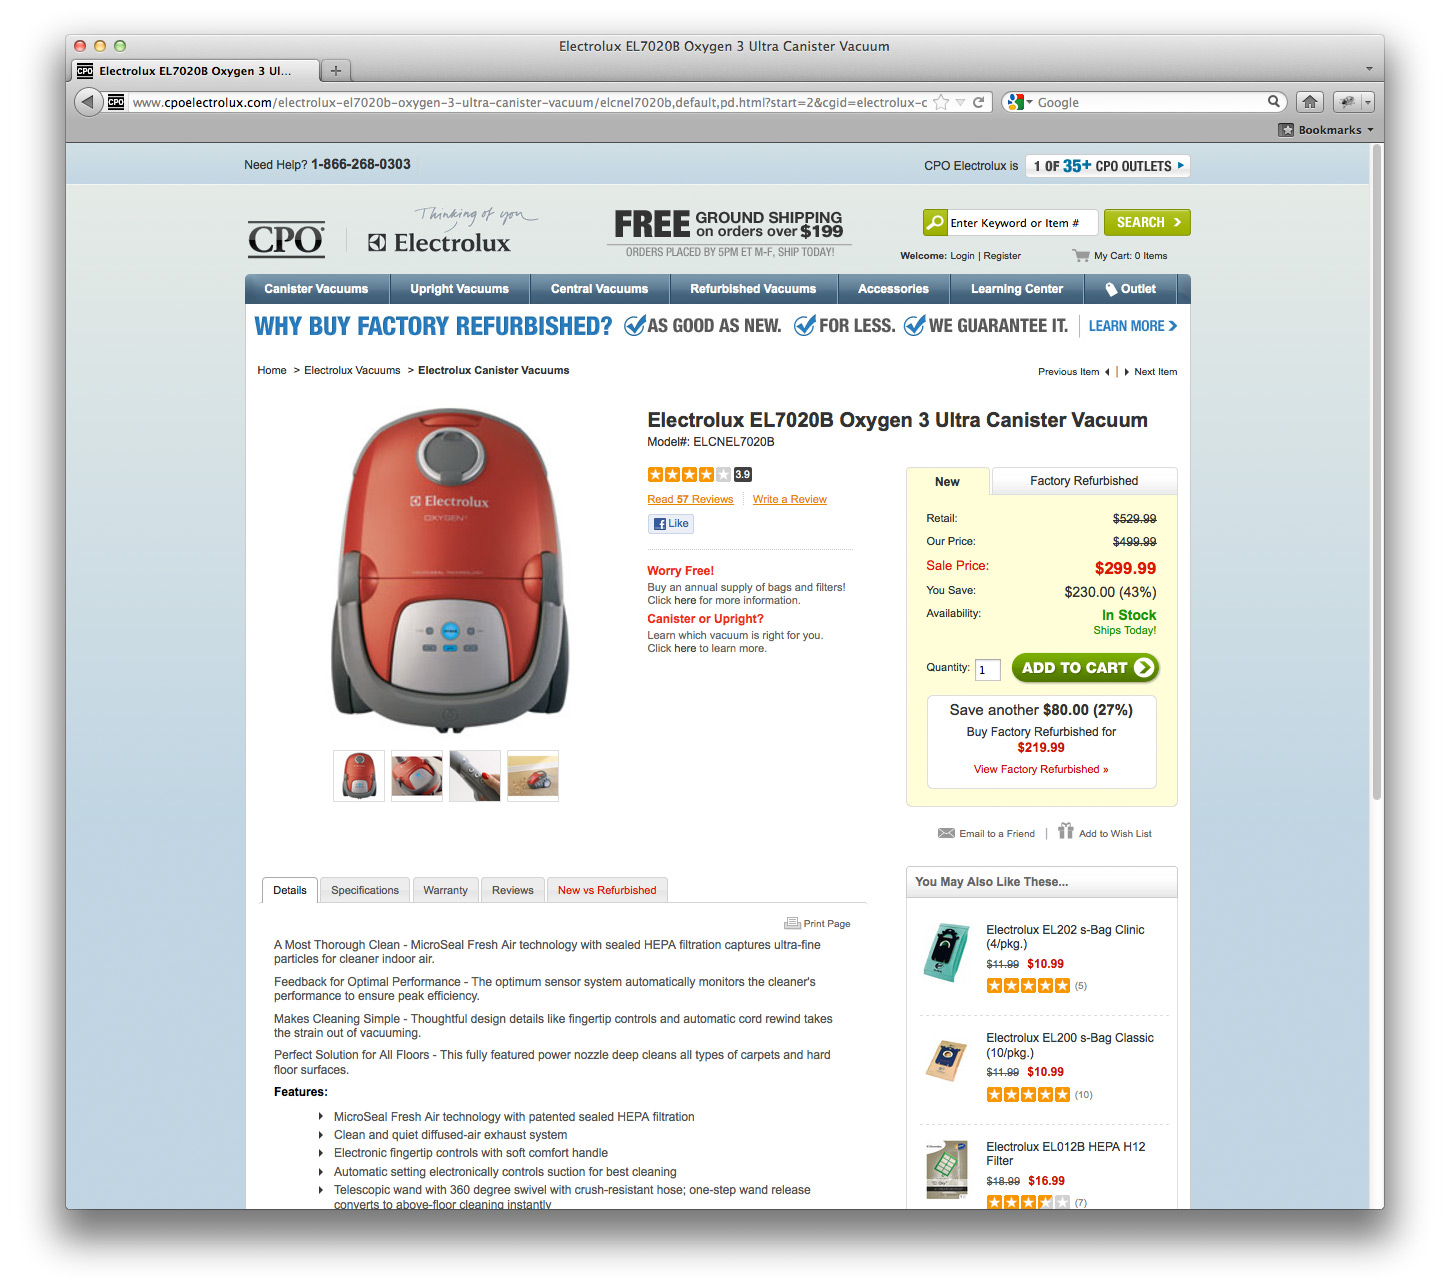This screenshot has width=1450, height=1288.
Task: Click the browser back arrow button
Action: coord(88,102)
